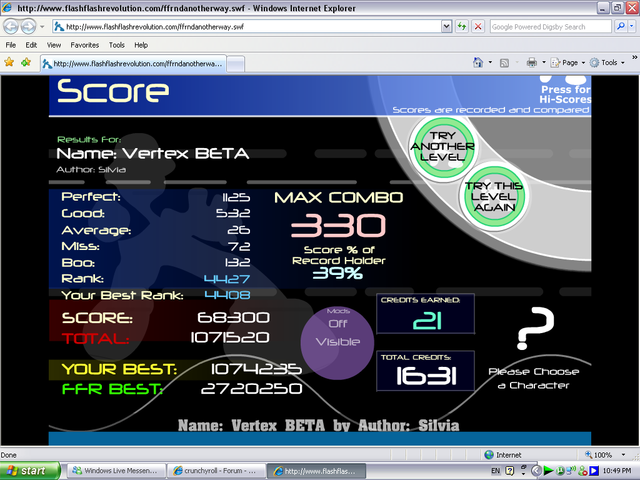This screenshot has height=480, width=640.
Task: Expand the address bar history dropdown
Action: (x=447, y=27)
